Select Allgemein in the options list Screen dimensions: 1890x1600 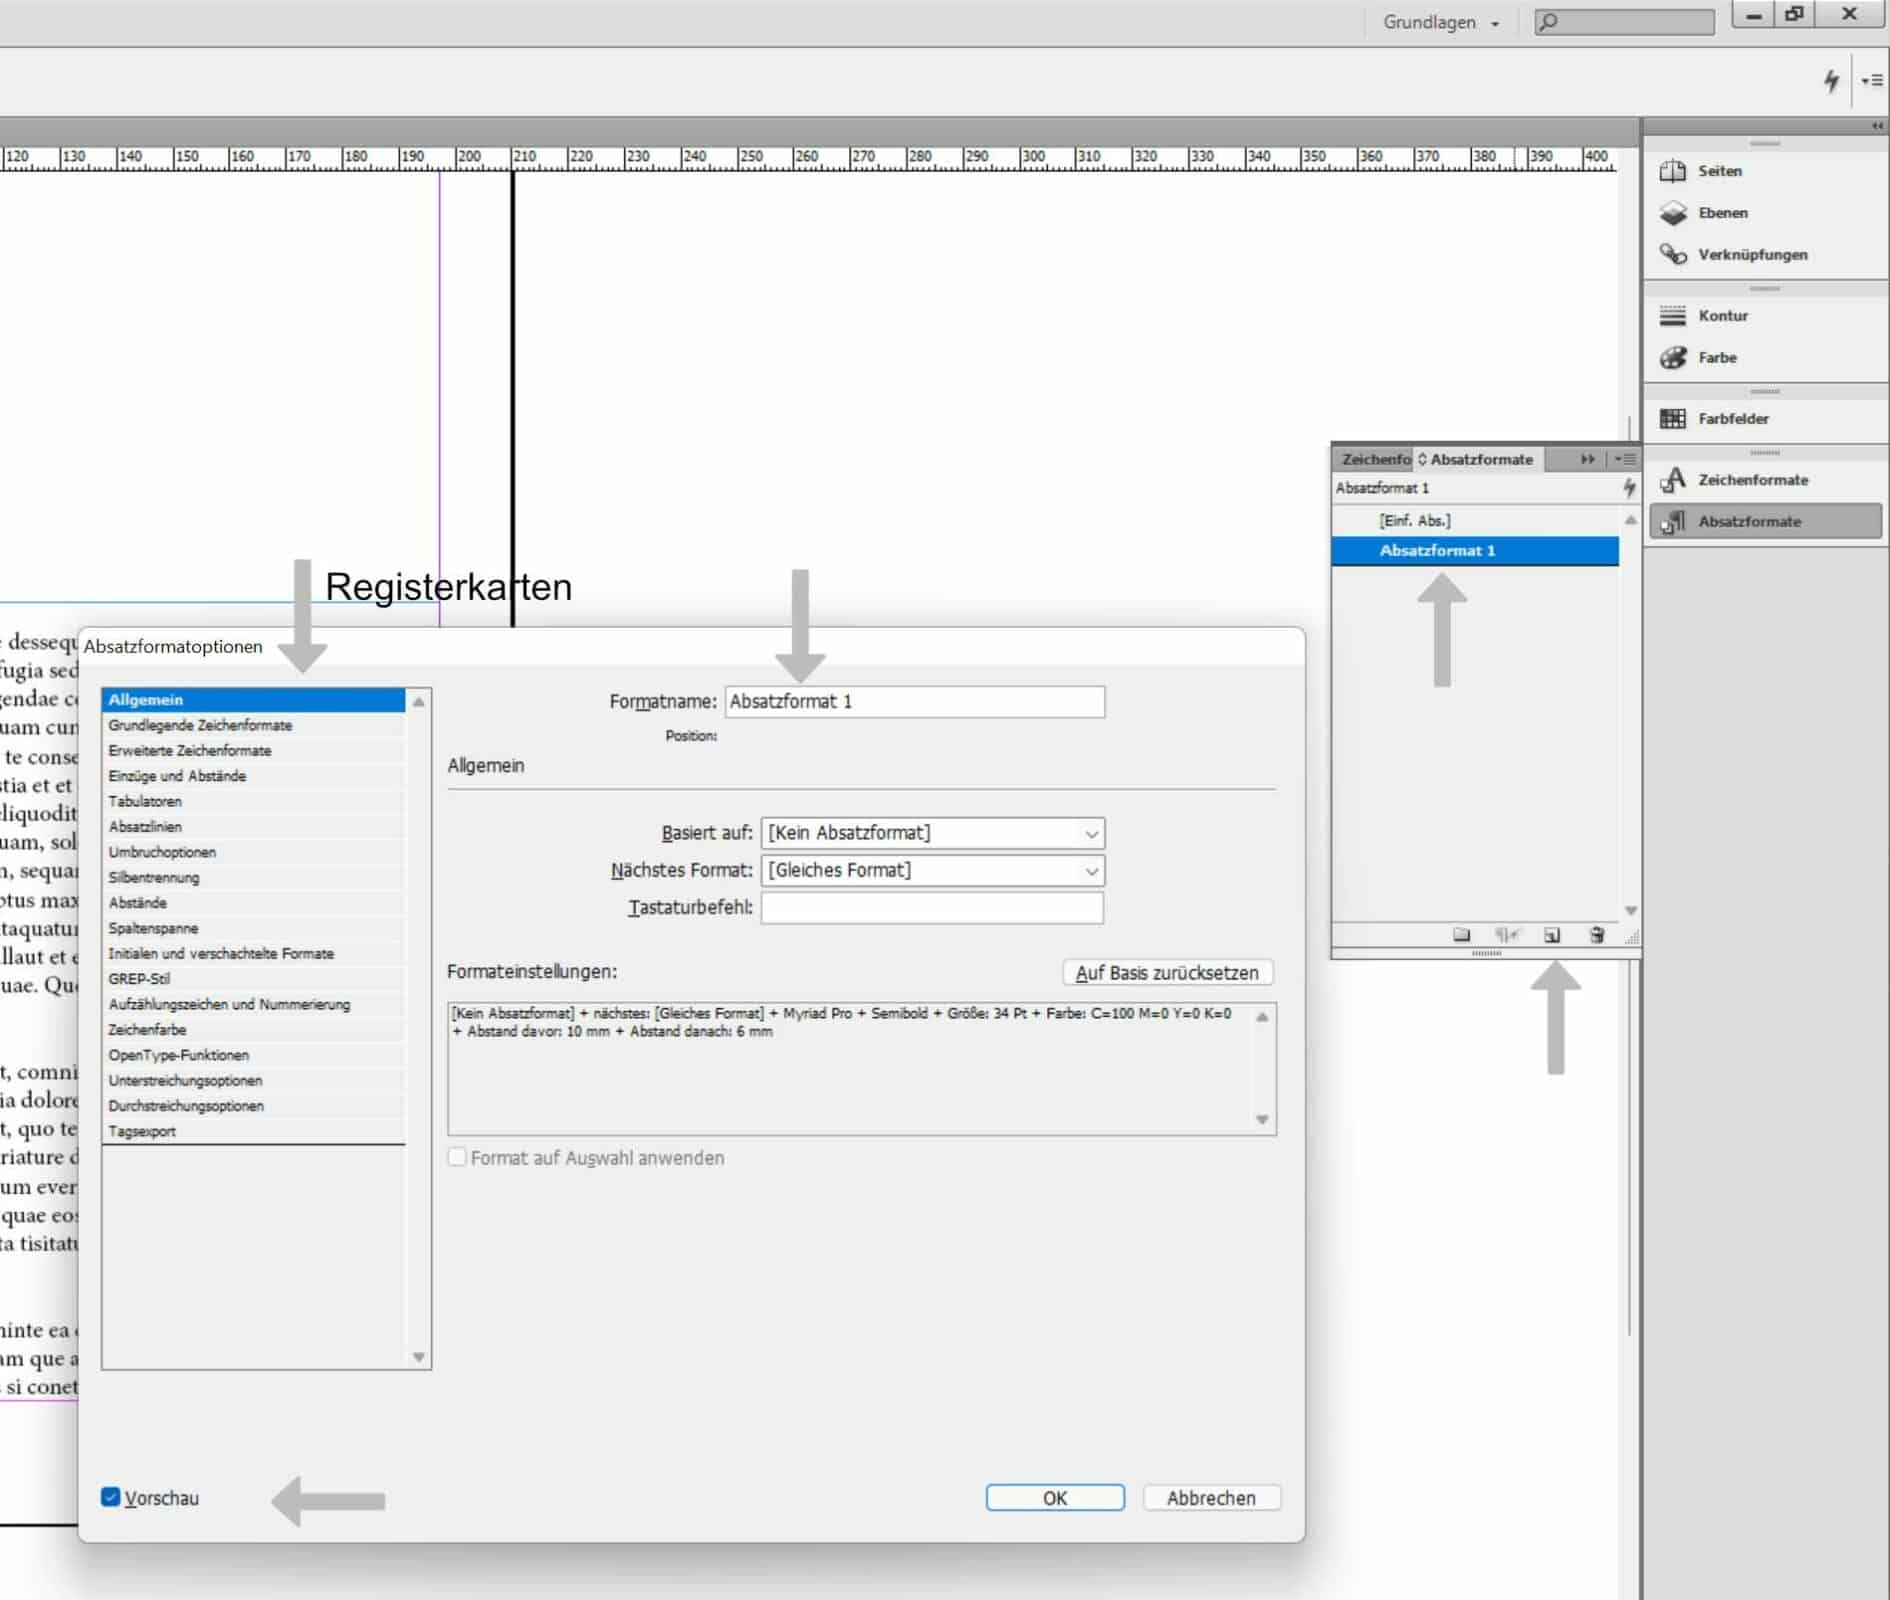[253, 700]
